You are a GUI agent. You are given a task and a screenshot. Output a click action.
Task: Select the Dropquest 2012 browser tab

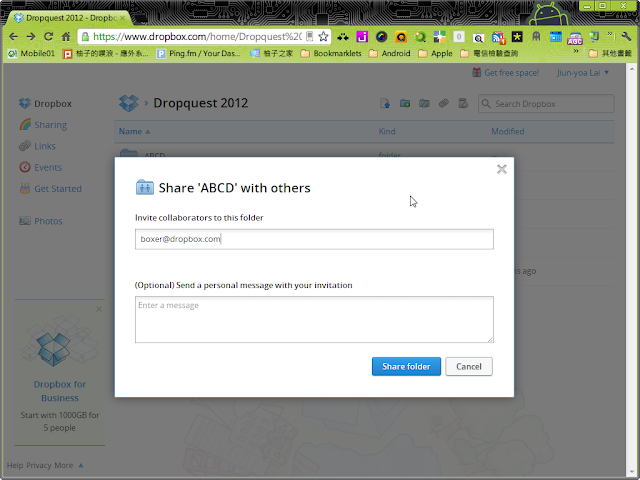click(70, 18)
